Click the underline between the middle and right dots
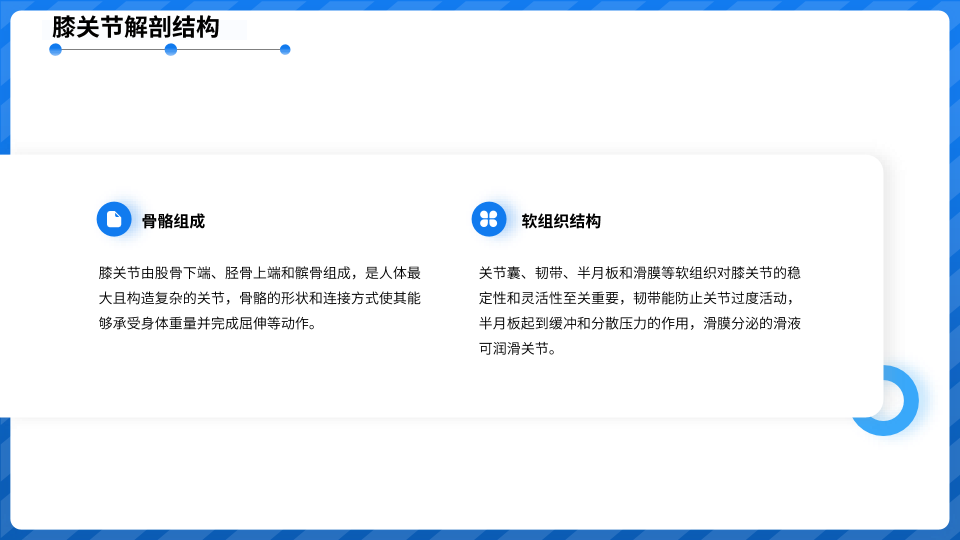The height and width of the screenshot is (540, 960). 228,49
